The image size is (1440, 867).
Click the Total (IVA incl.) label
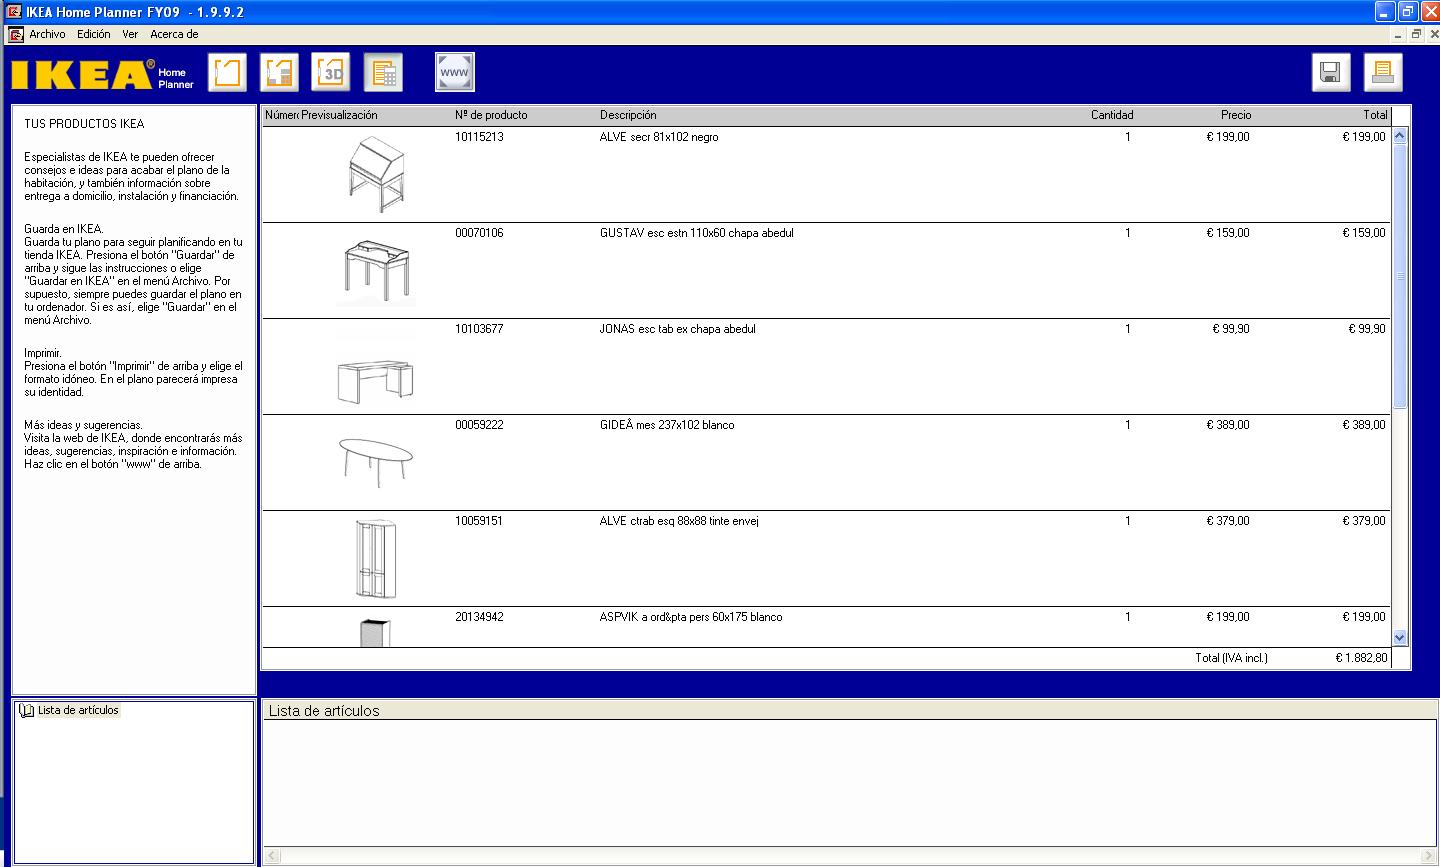tap(1231, 658)
